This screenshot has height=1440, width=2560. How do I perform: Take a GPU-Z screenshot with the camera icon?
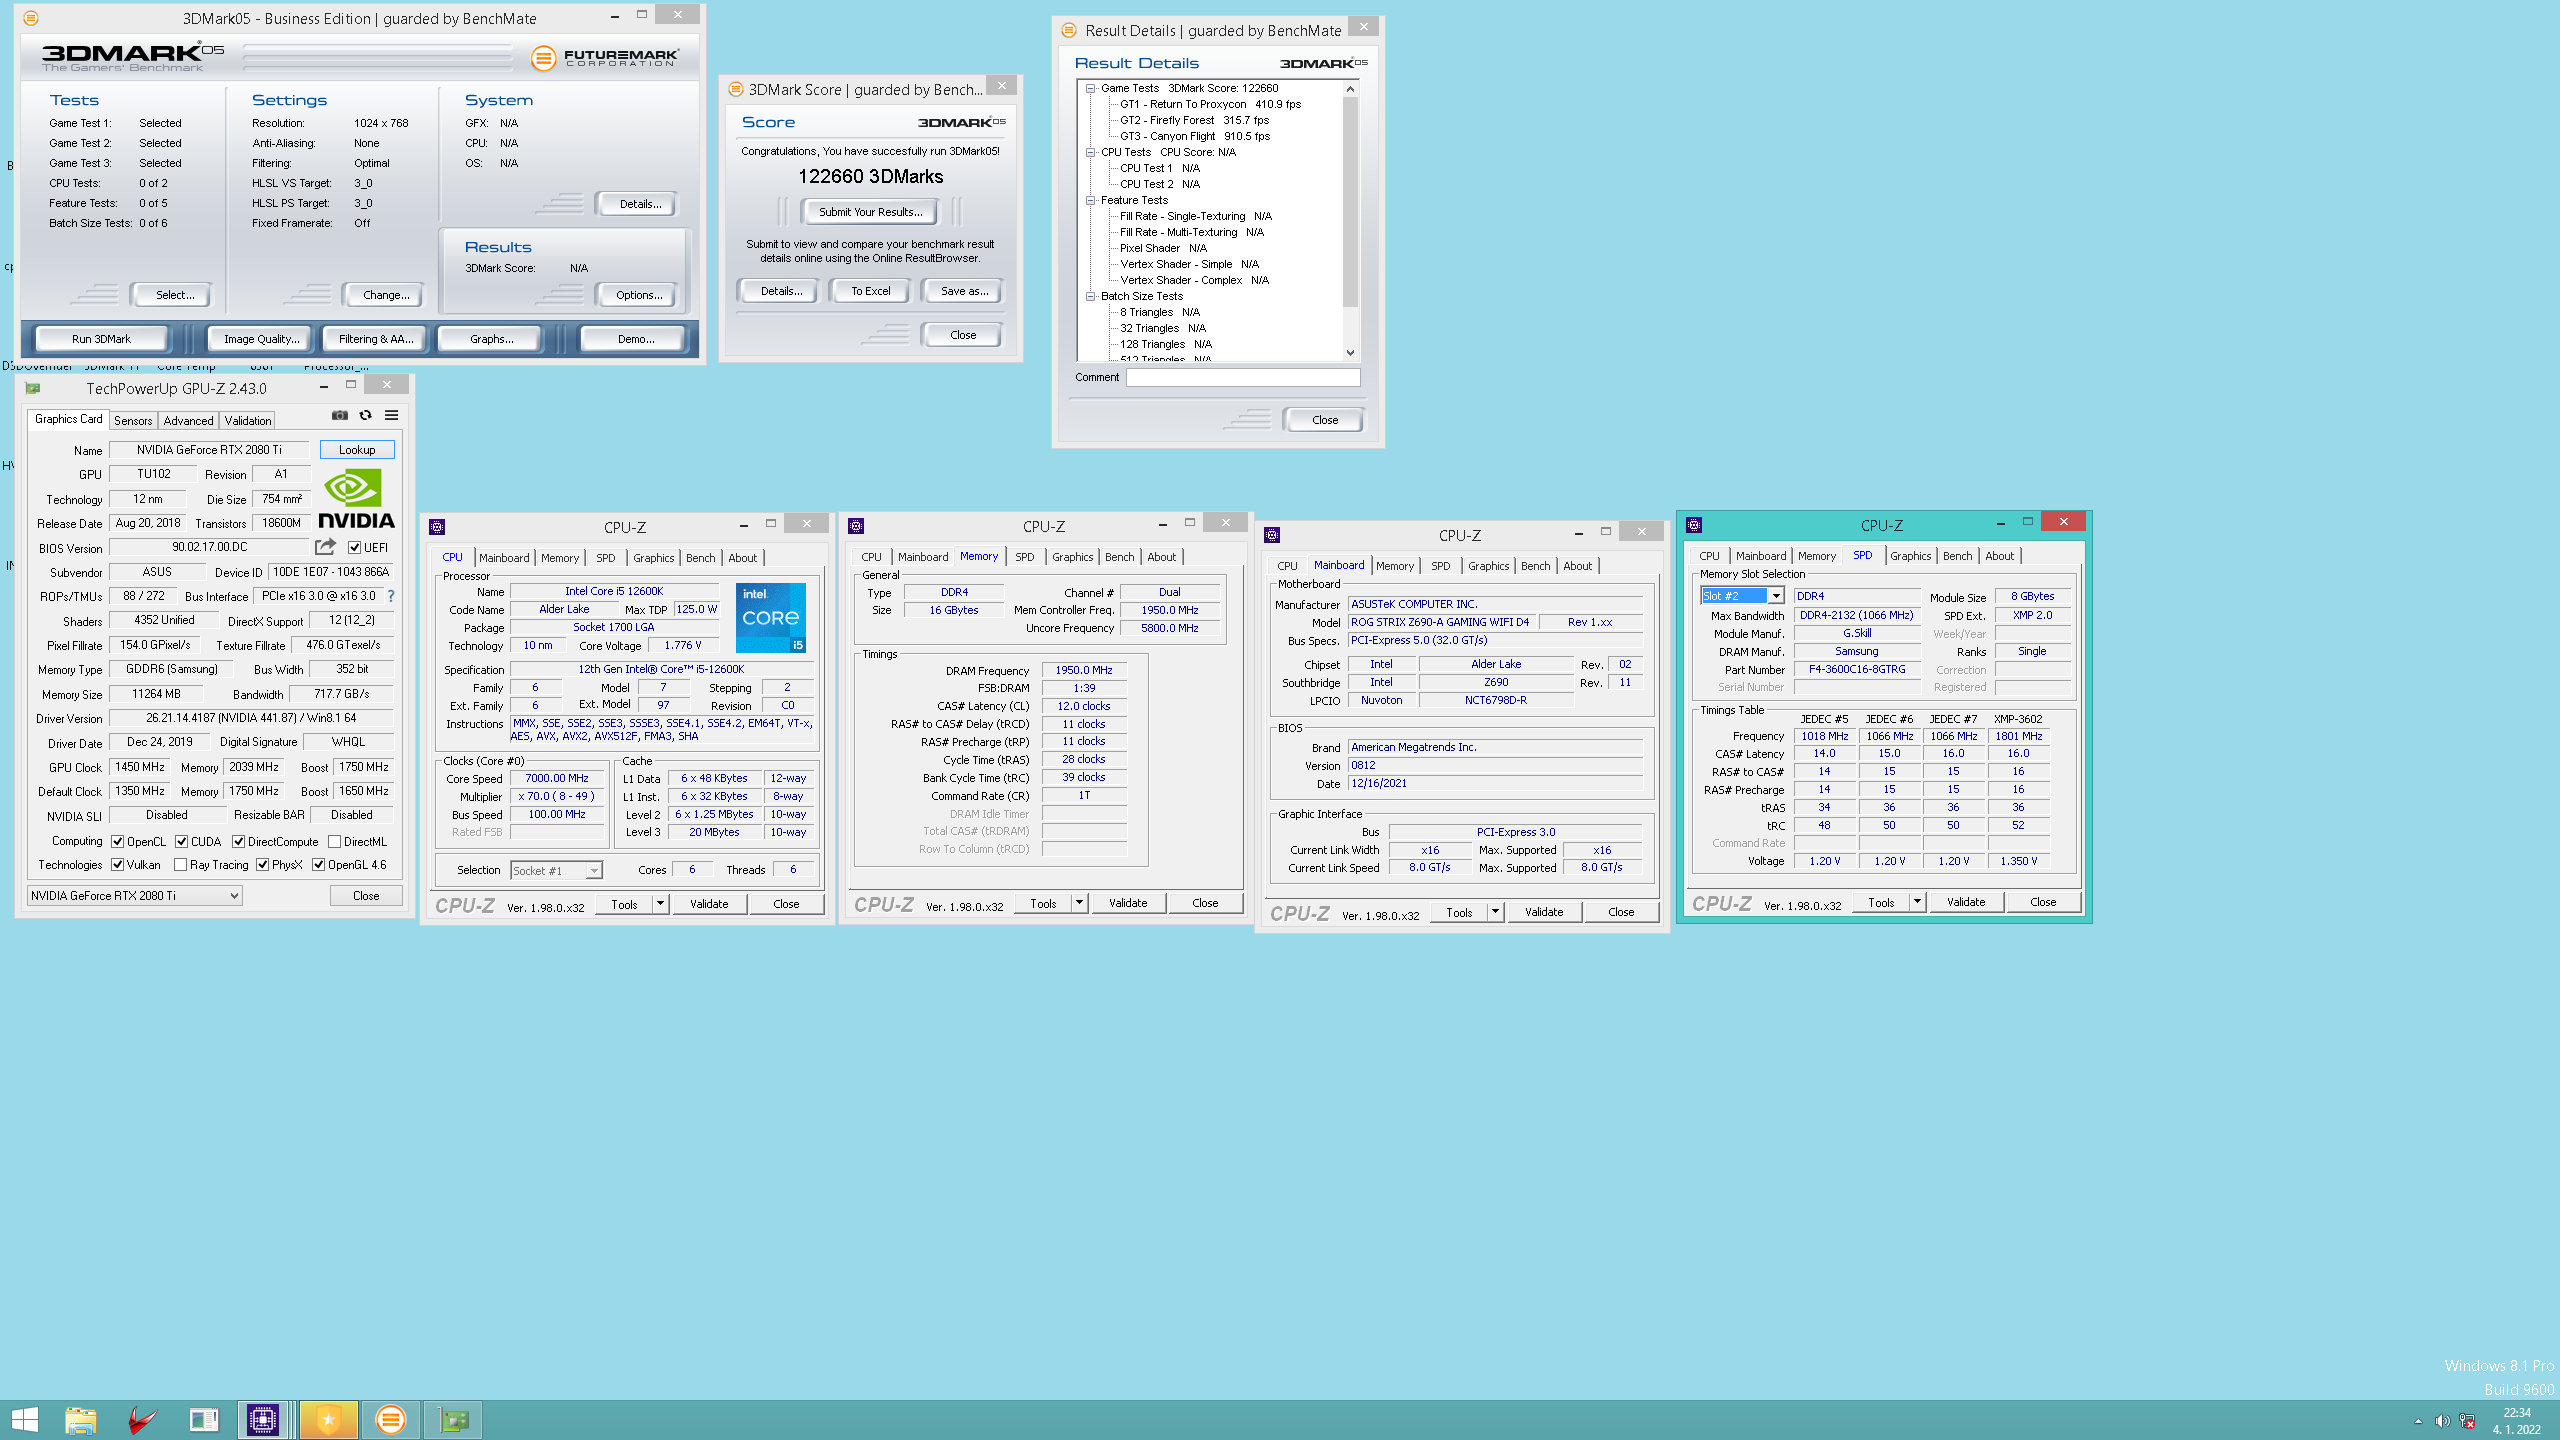[340, 415]
